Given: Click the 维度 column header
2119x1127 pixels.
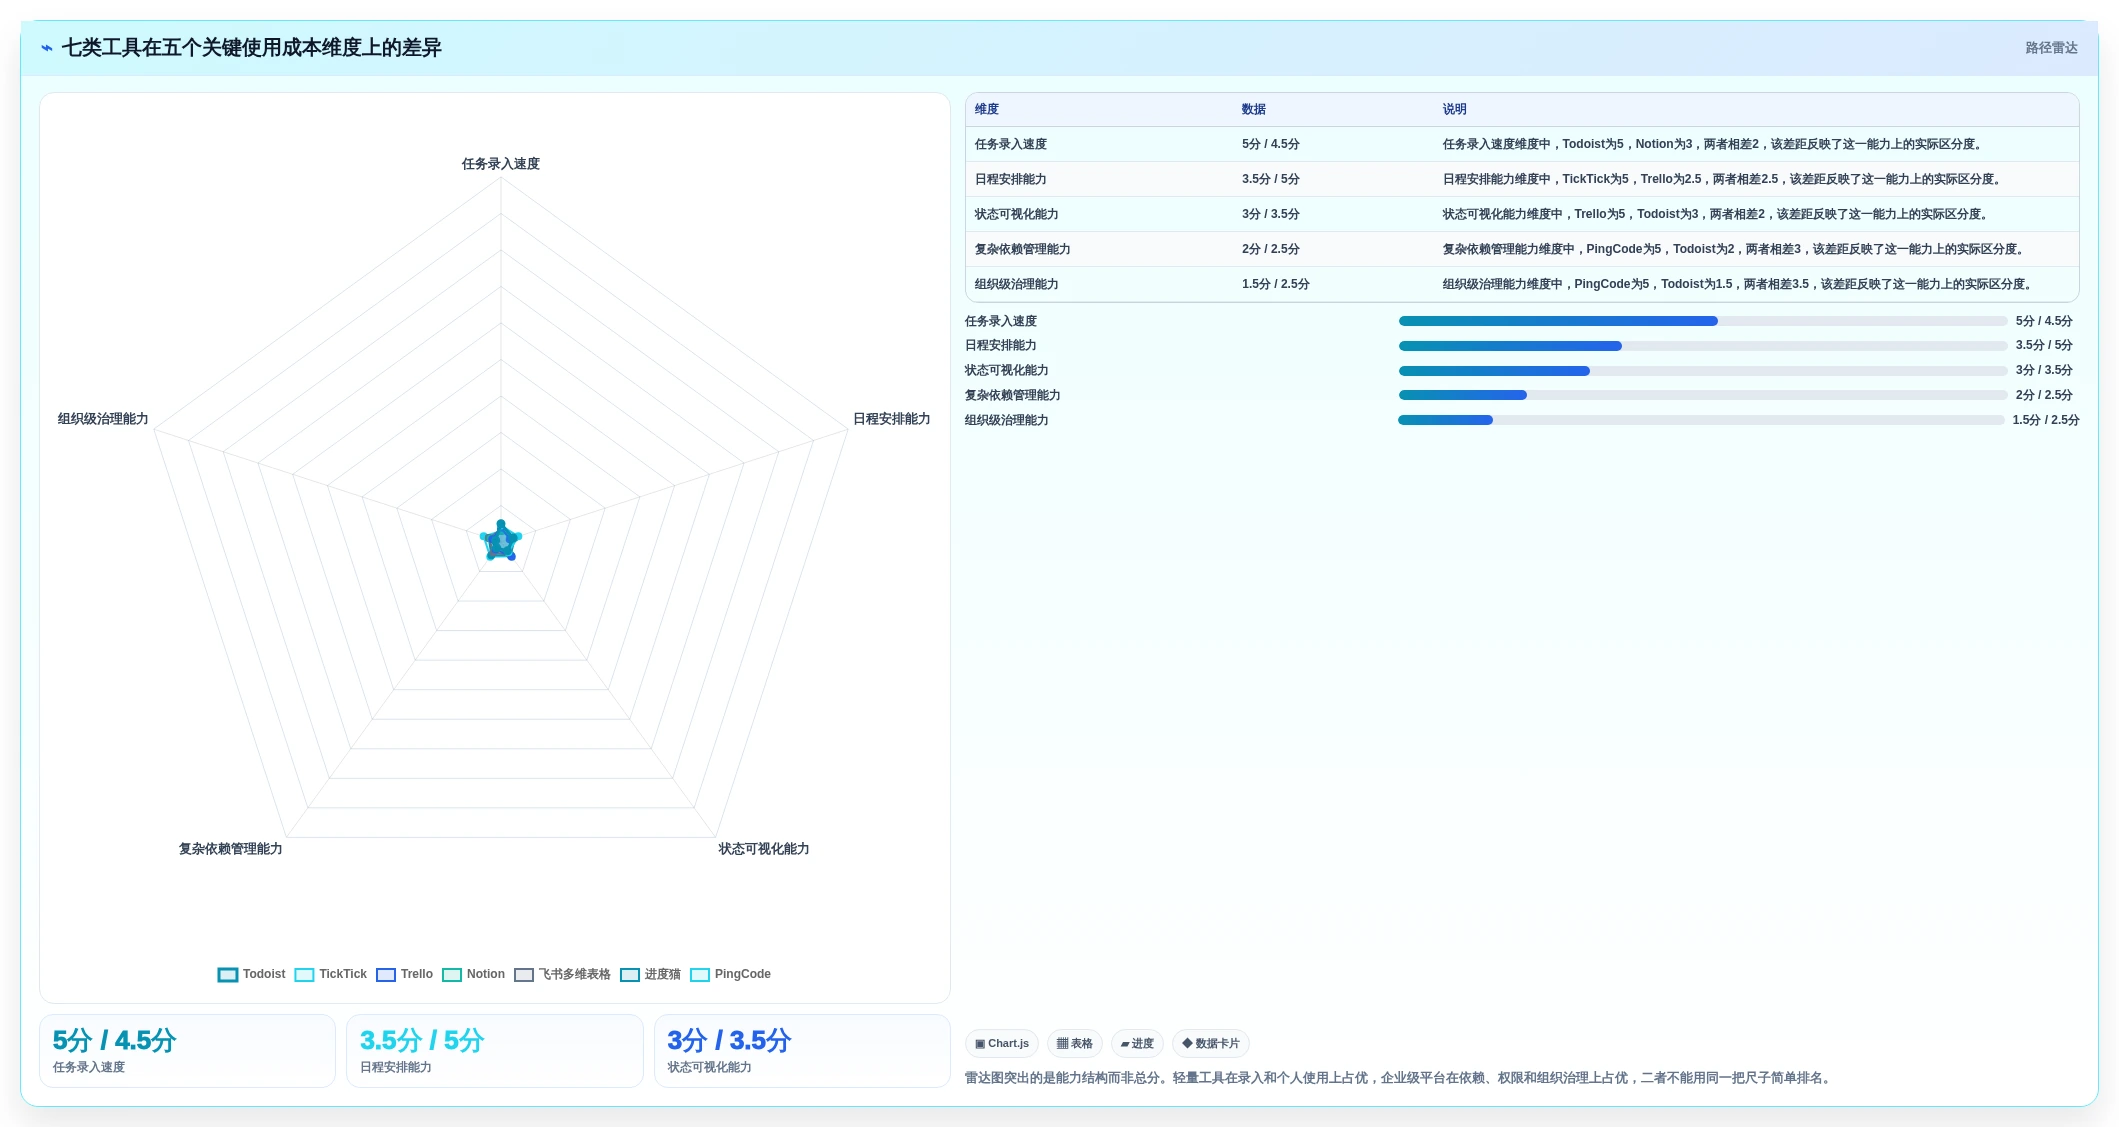Looking at the screenshot, I should [x=987, y=110].
